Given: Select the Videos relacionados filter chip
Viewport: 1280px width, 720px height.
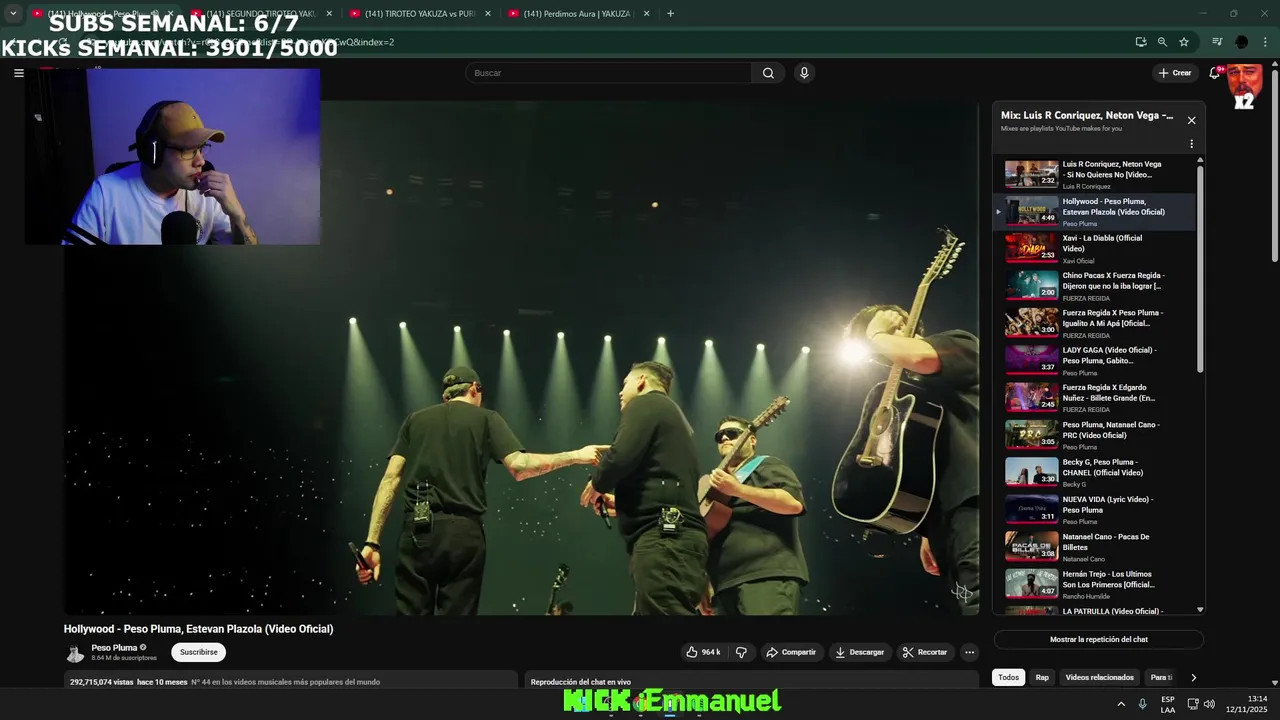Looking at the screenshot, I should (x=1099, y=677).
